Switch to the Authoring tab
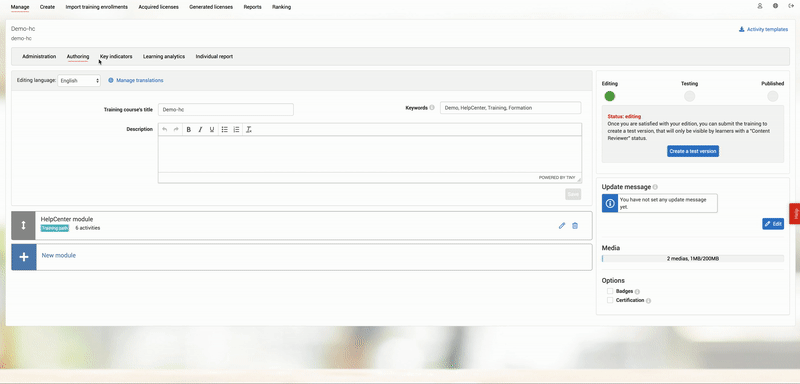This screenshot has height=384, width=800. pyautogui.click(x=78, y=57)
